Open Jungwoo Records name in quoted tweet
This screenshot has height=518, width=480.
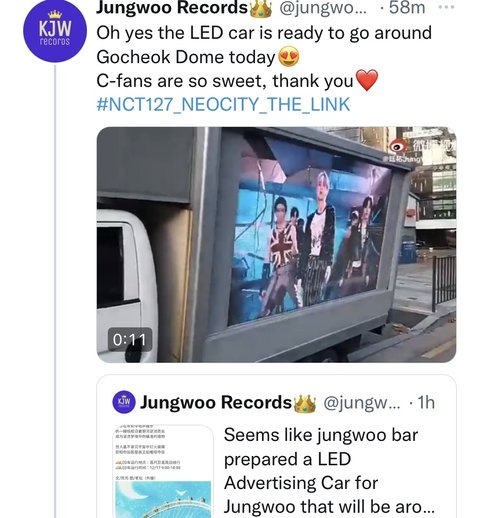[216, 402]
